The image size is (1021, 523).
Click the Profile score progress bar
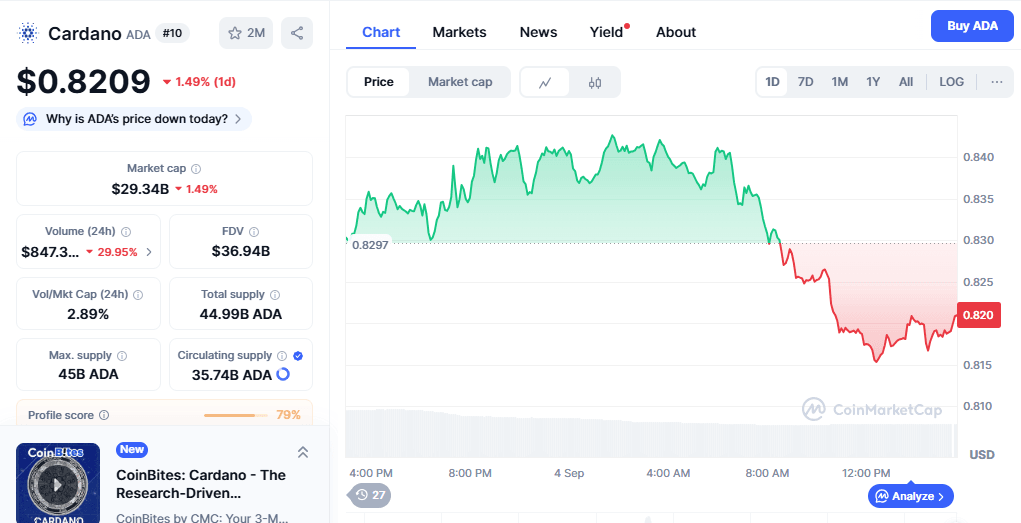[x=235, y=416]
